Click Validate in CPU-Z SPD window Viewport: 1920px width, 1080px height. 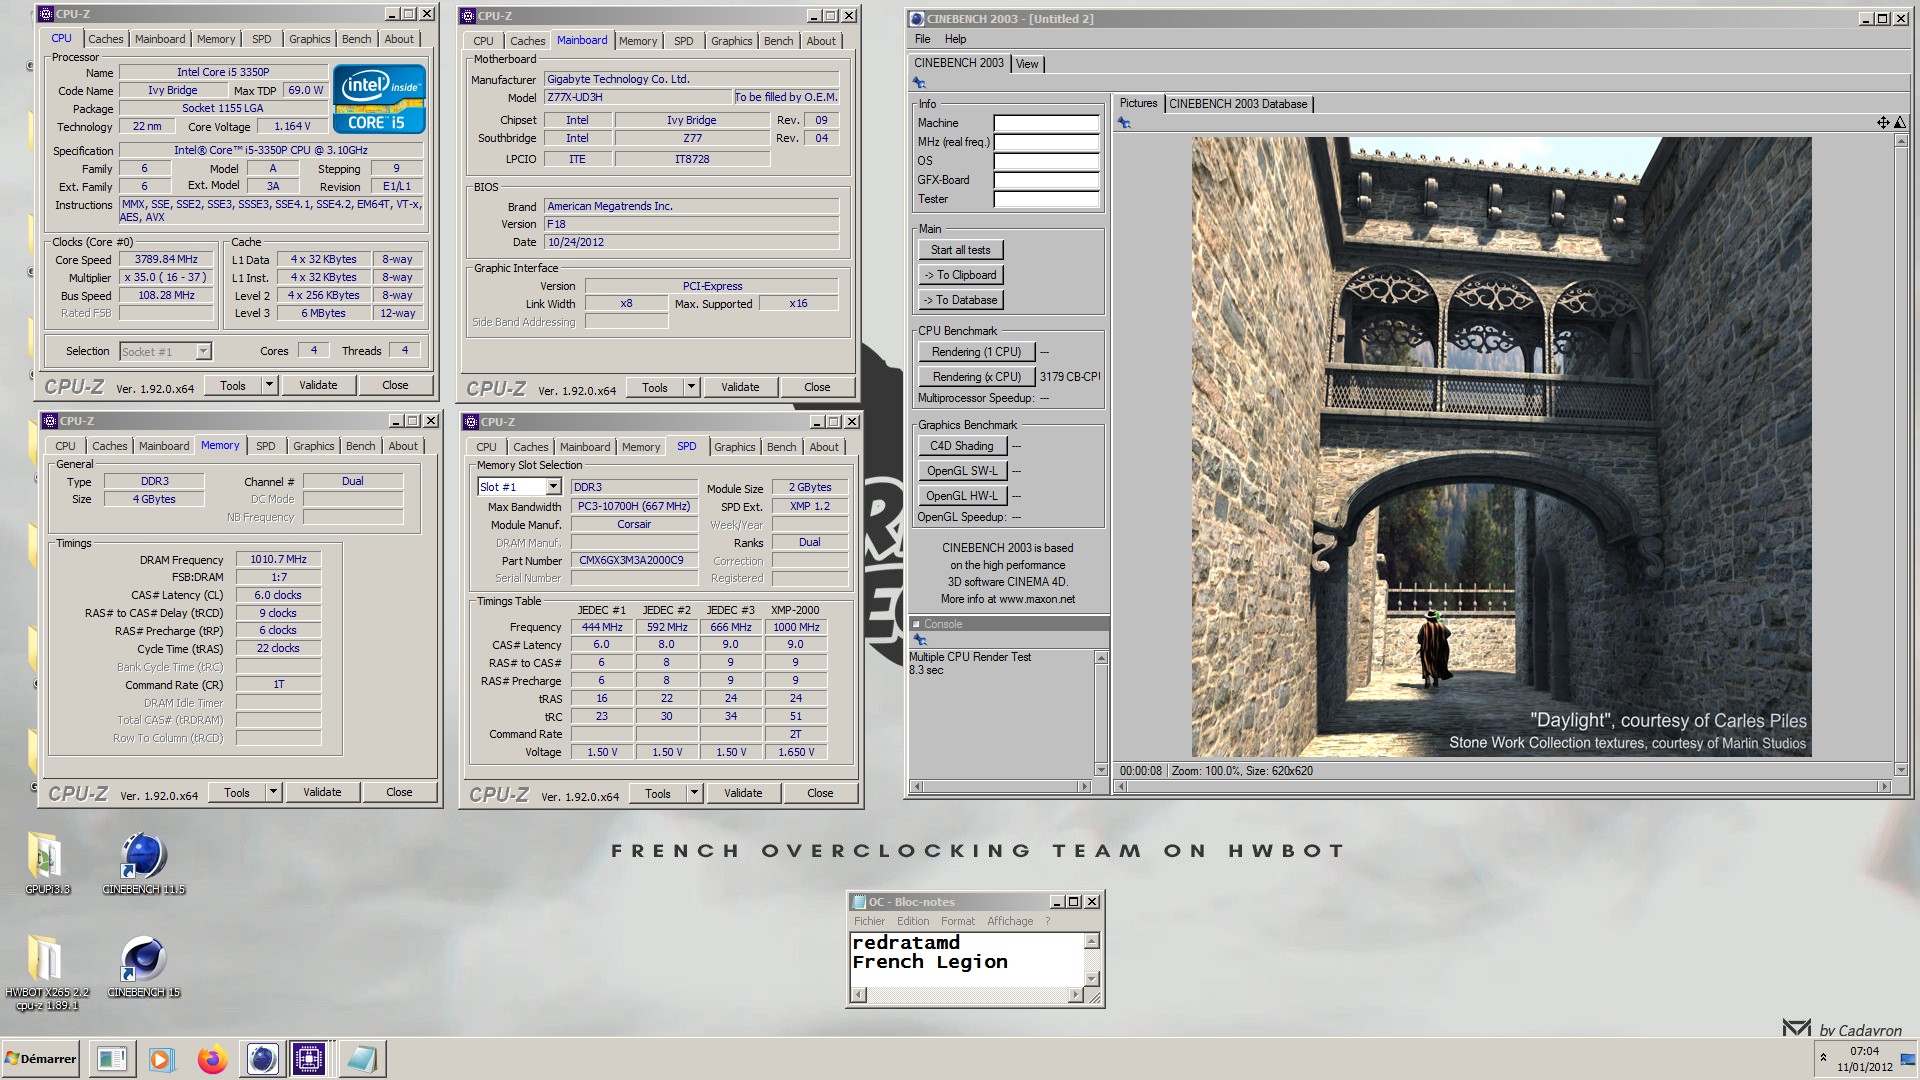point(742,793)
